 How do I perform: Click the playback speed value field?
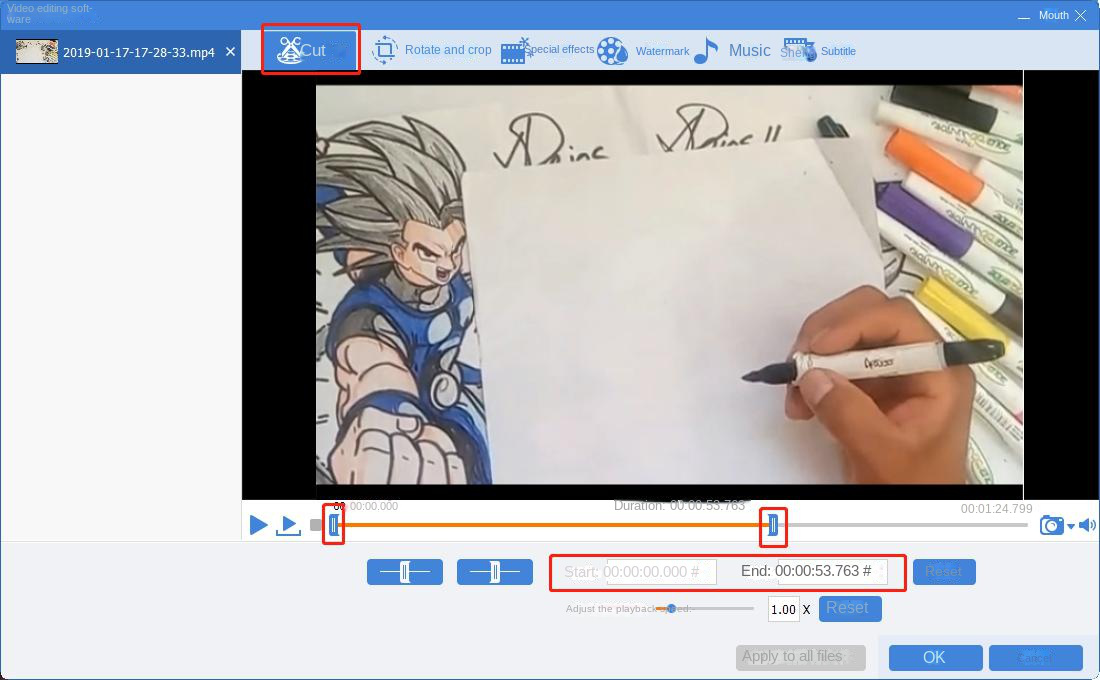[x=784, y=609]
